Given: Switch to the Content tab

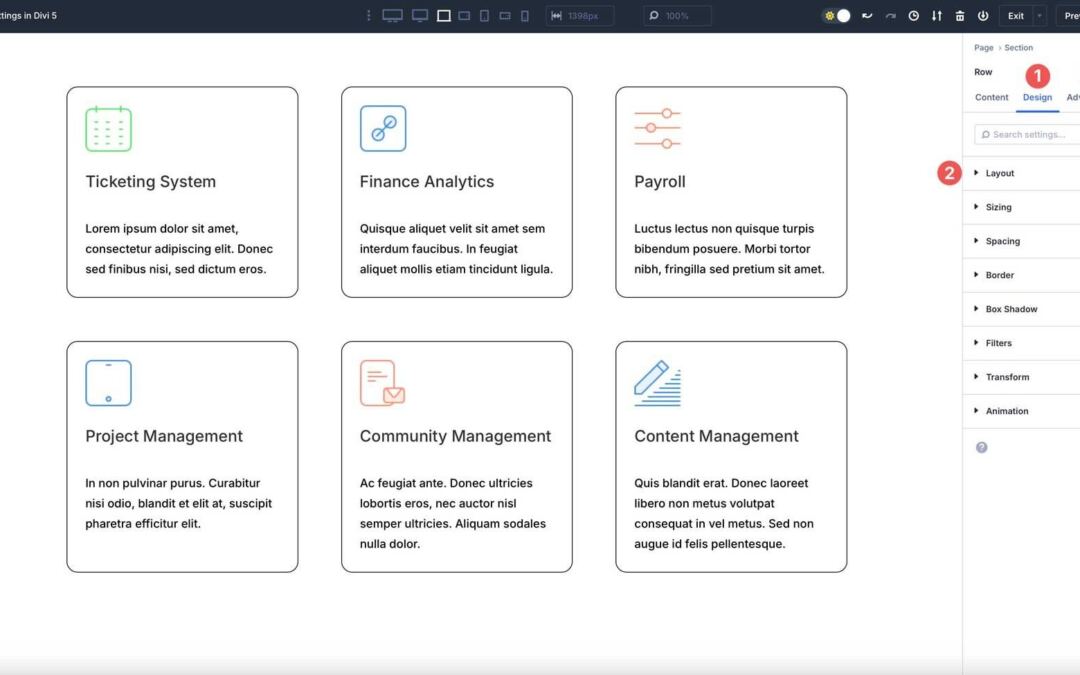Looking at the screenshot, I should pos(991,97).
